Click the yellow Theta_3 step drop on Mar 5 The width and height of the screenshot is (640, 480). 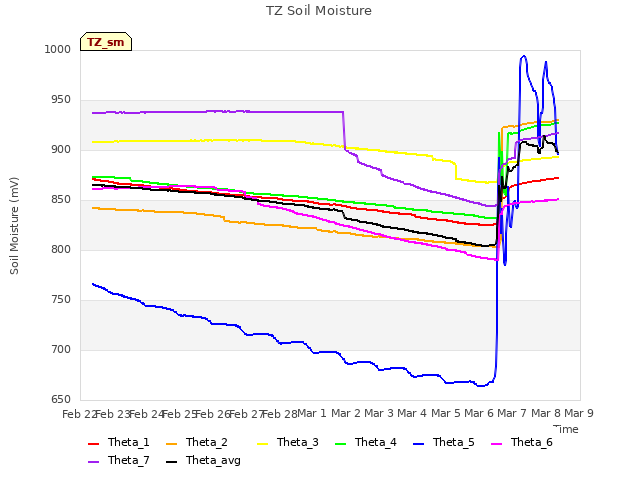456,171
